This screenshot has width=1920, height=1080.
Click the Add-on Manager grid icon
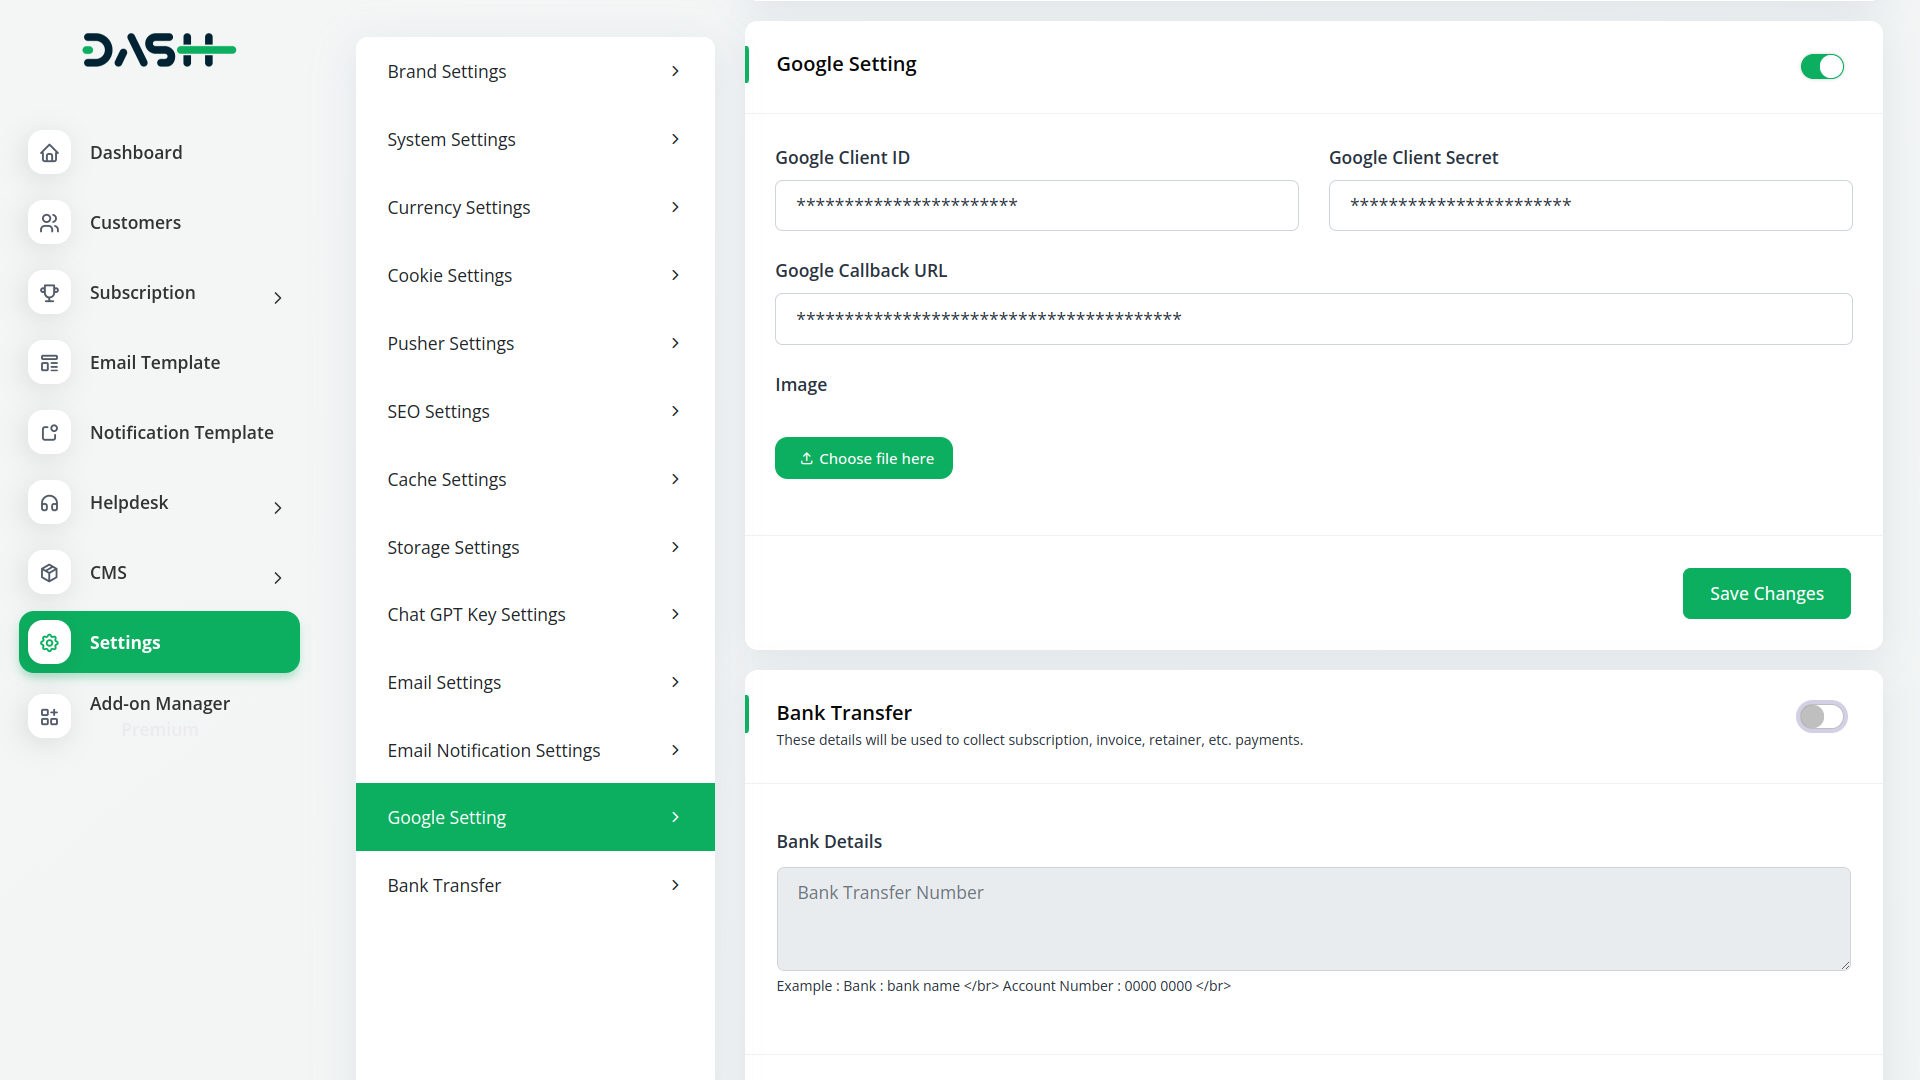tap(49, 717)
